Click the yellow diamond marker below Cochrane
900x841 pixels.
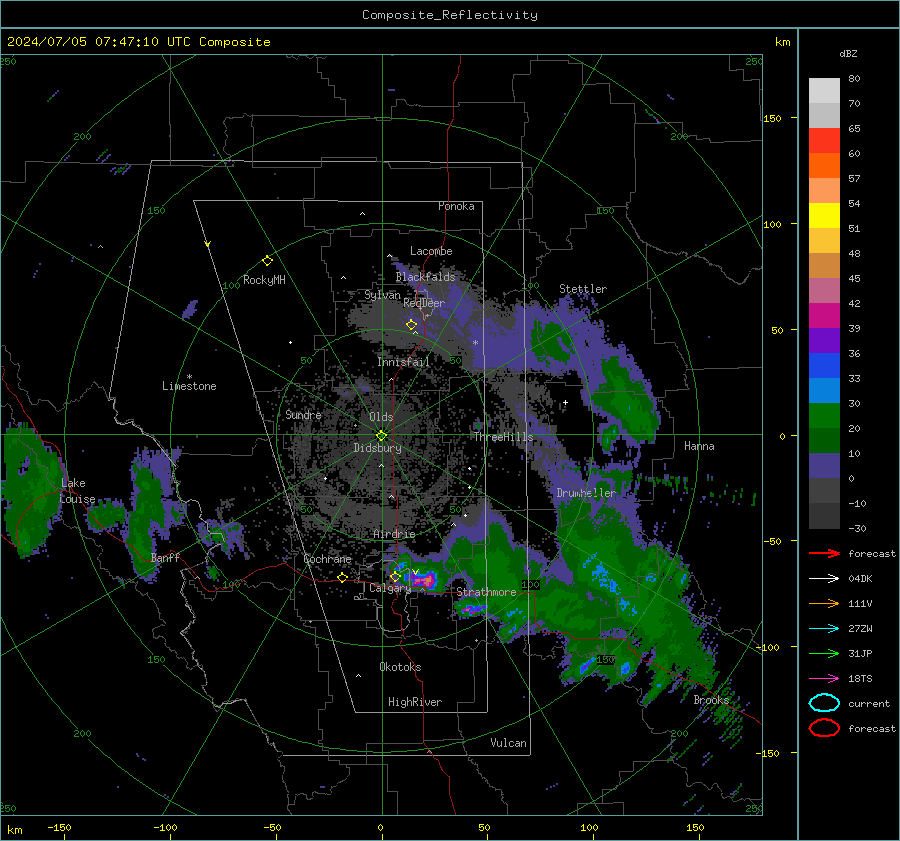coord(342,577)
